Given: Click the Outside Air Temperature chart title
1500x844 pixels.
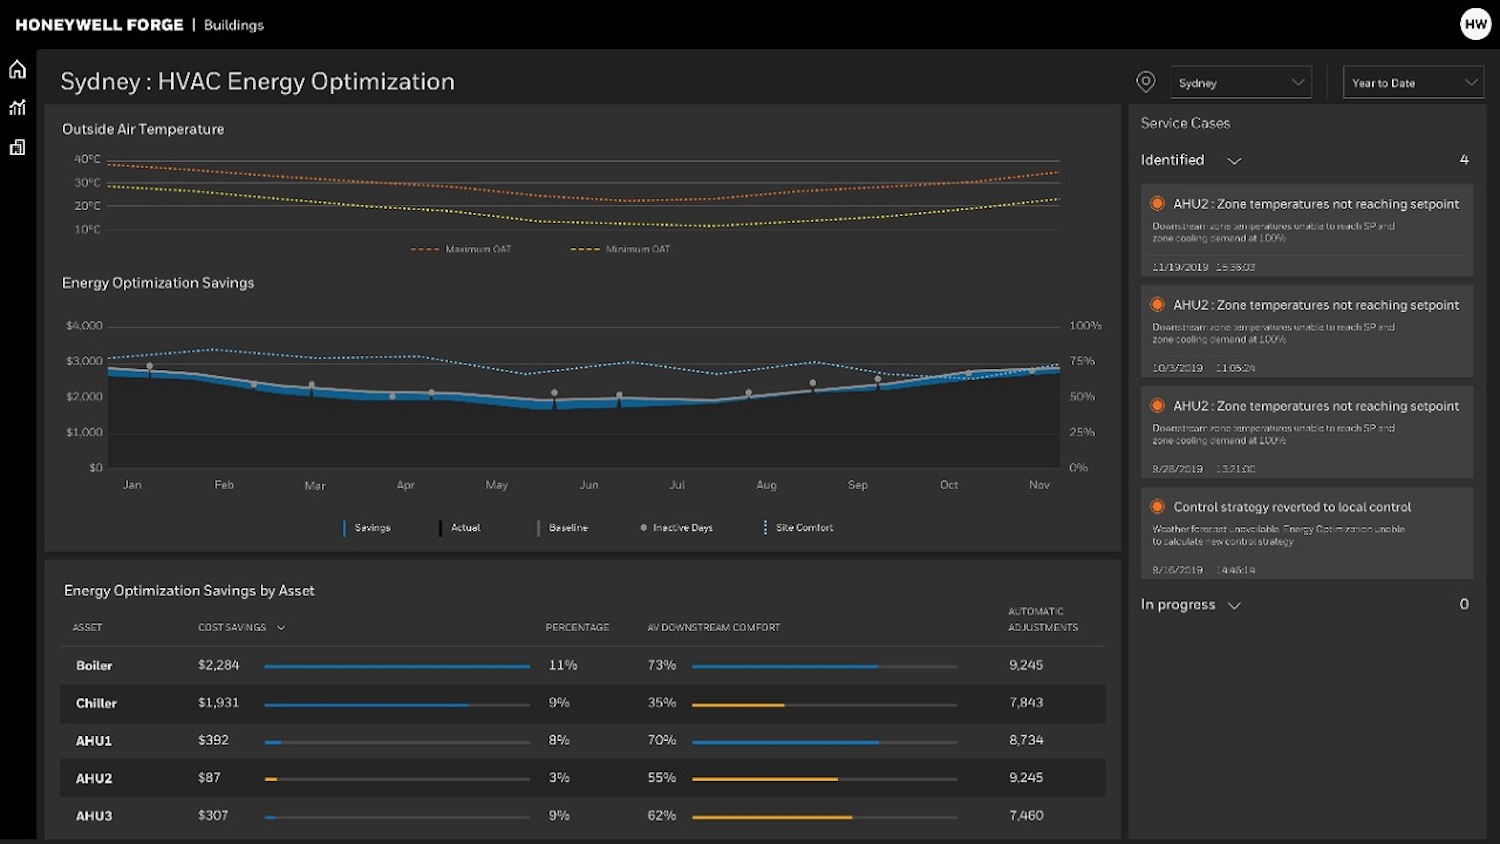Looking at the screenshot, I should coord(143,129).
